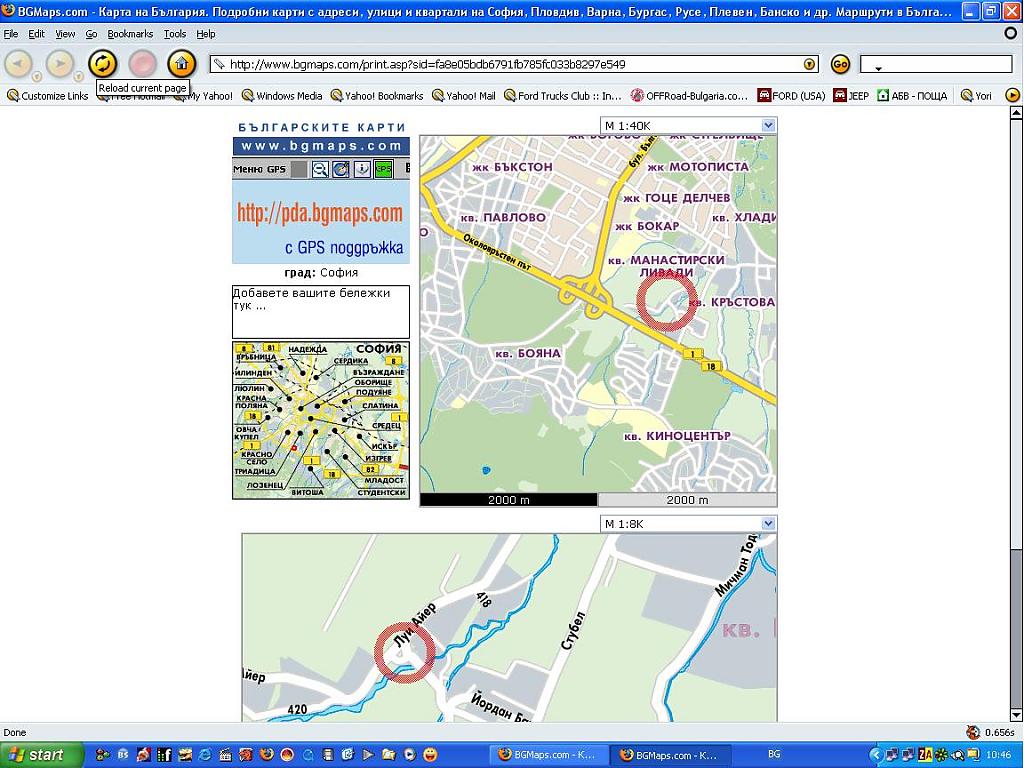The image size is (1024, 768).
Task: Open the Go menu
Action: pyautogui.click(x=91, y=34)
